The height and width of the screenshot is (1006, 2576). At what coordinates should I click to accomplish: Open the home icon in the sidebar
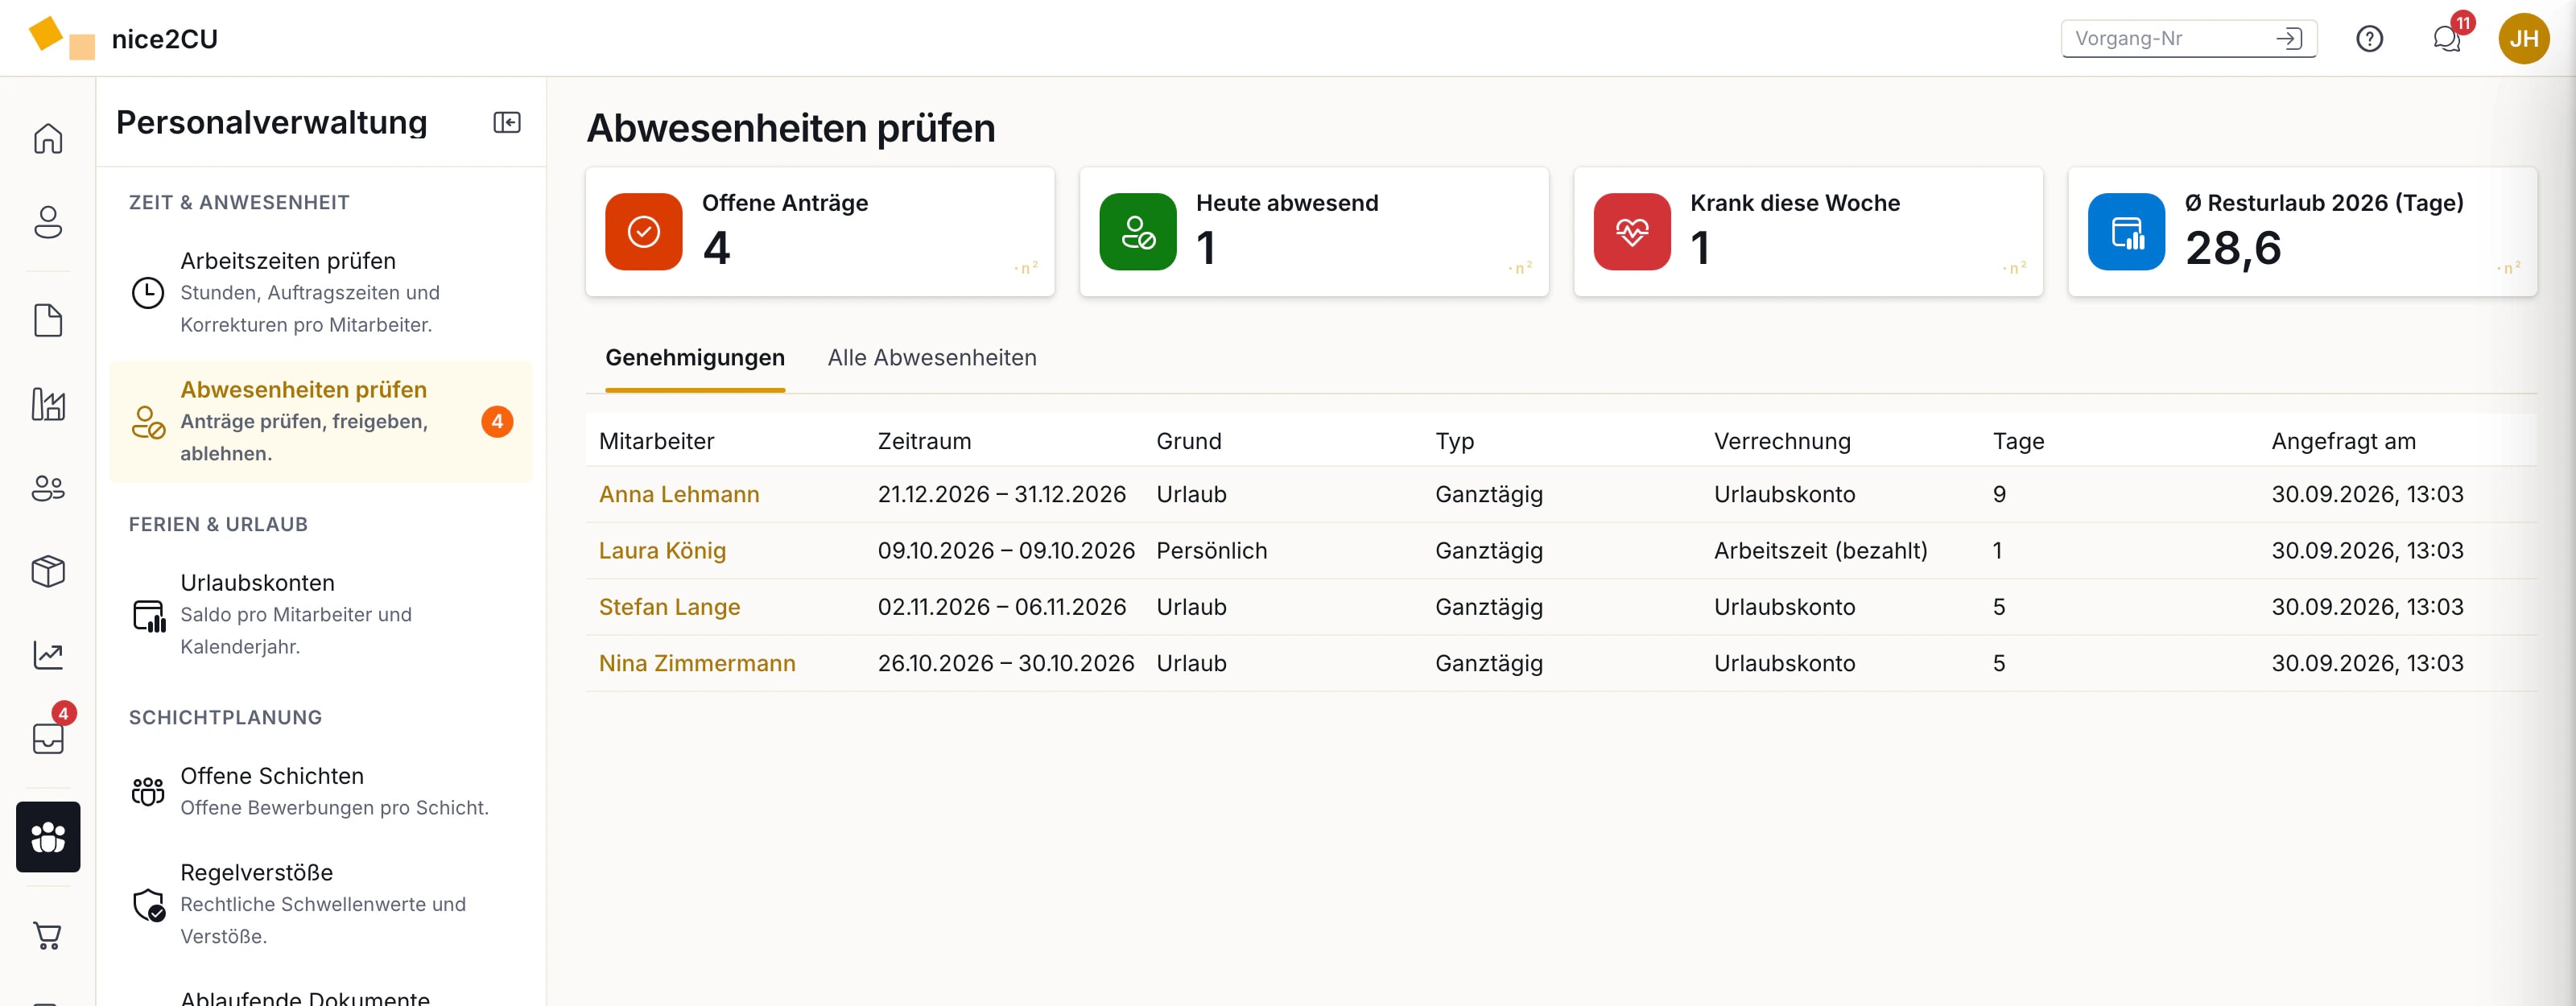pyautogui.click(x=48, y=138)
